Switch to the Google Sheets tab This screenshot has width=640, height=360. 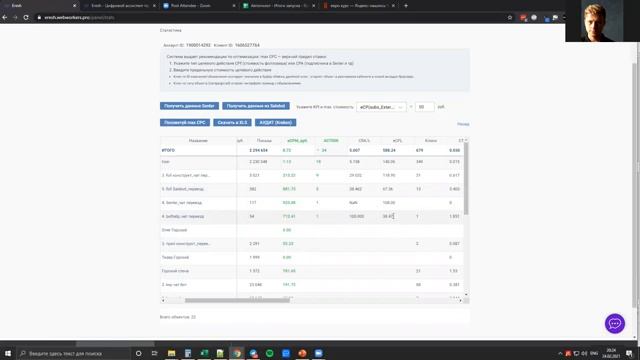click(278, 6)
